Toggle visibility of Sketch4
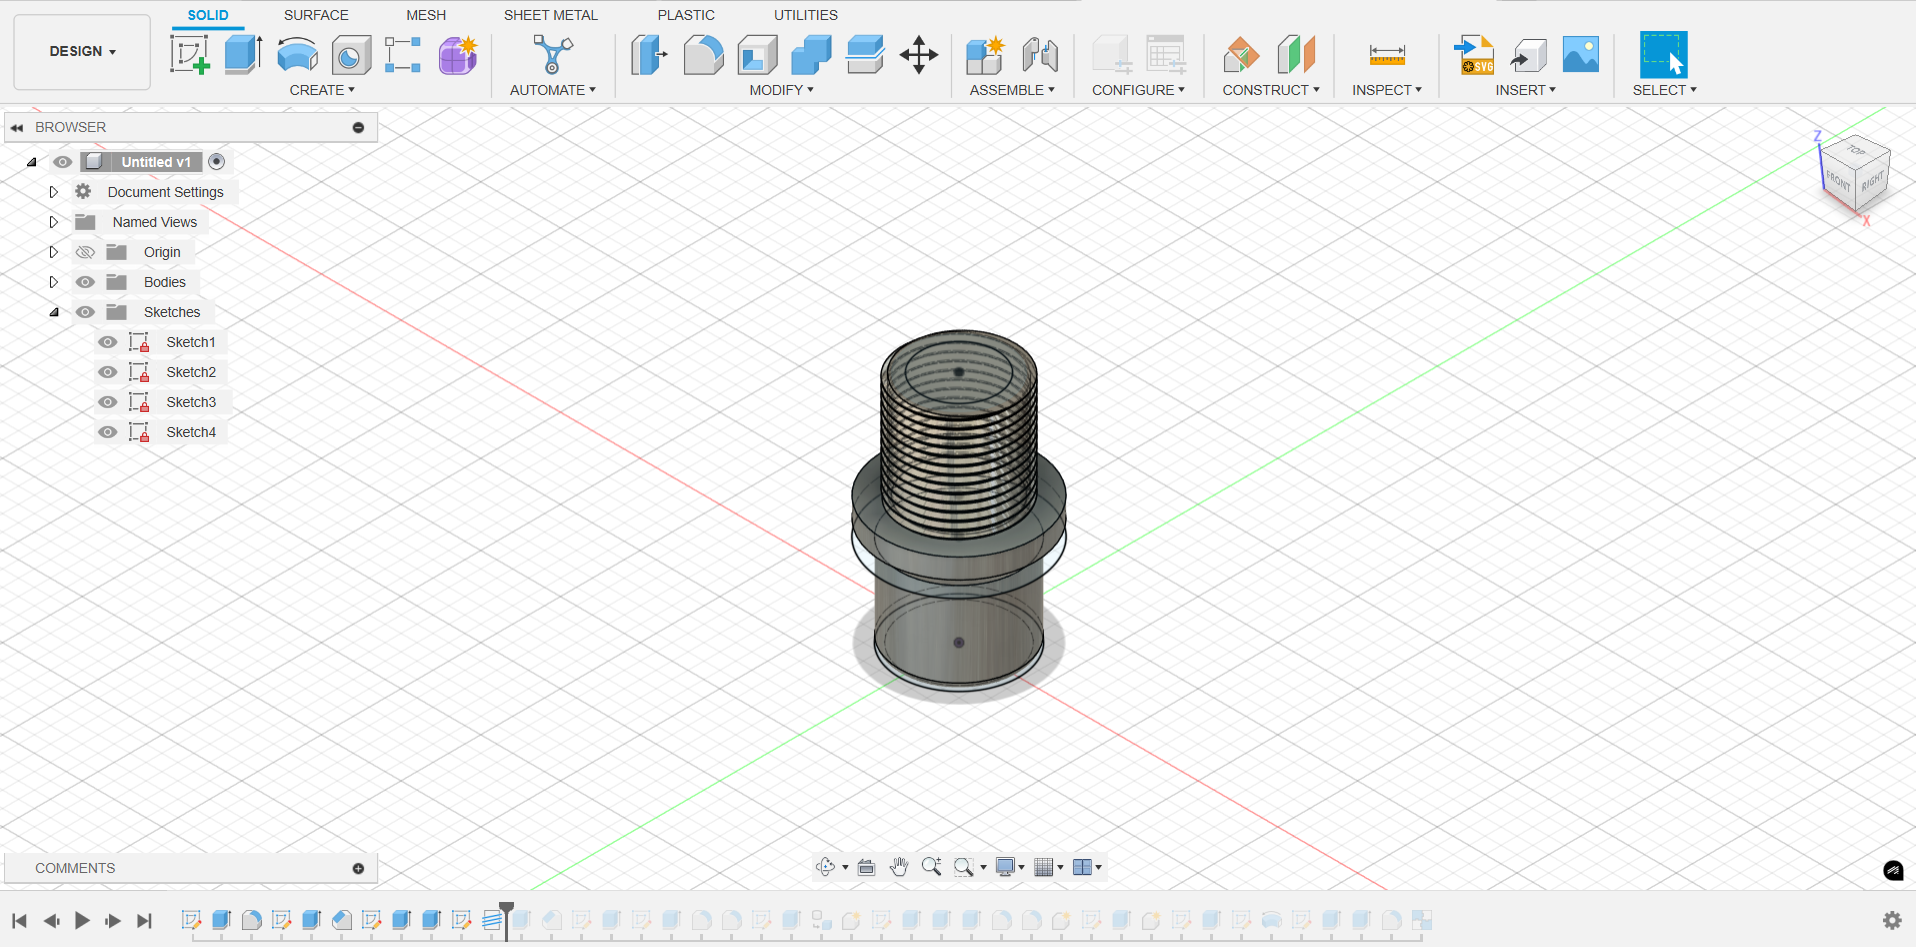 (x=108, y=432)
